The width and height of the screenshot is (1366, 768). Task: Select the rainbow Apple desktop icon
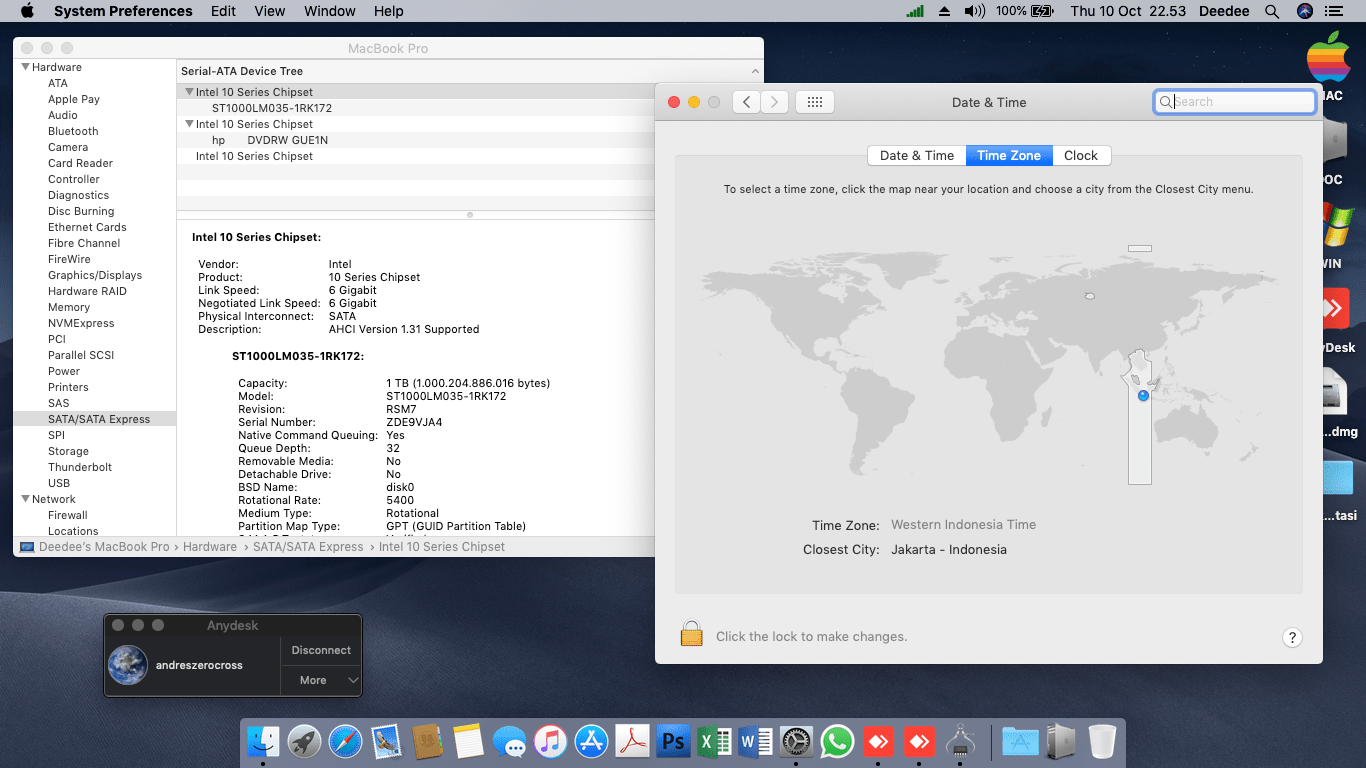[x=1329, y=58]
